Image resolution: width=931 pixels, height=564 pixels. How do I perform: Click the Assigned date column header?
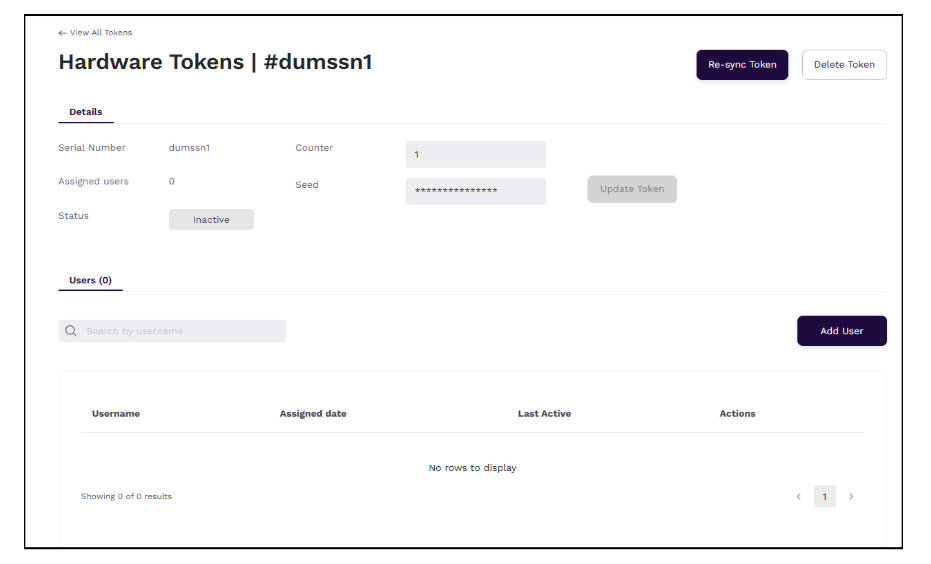[313, 414]
